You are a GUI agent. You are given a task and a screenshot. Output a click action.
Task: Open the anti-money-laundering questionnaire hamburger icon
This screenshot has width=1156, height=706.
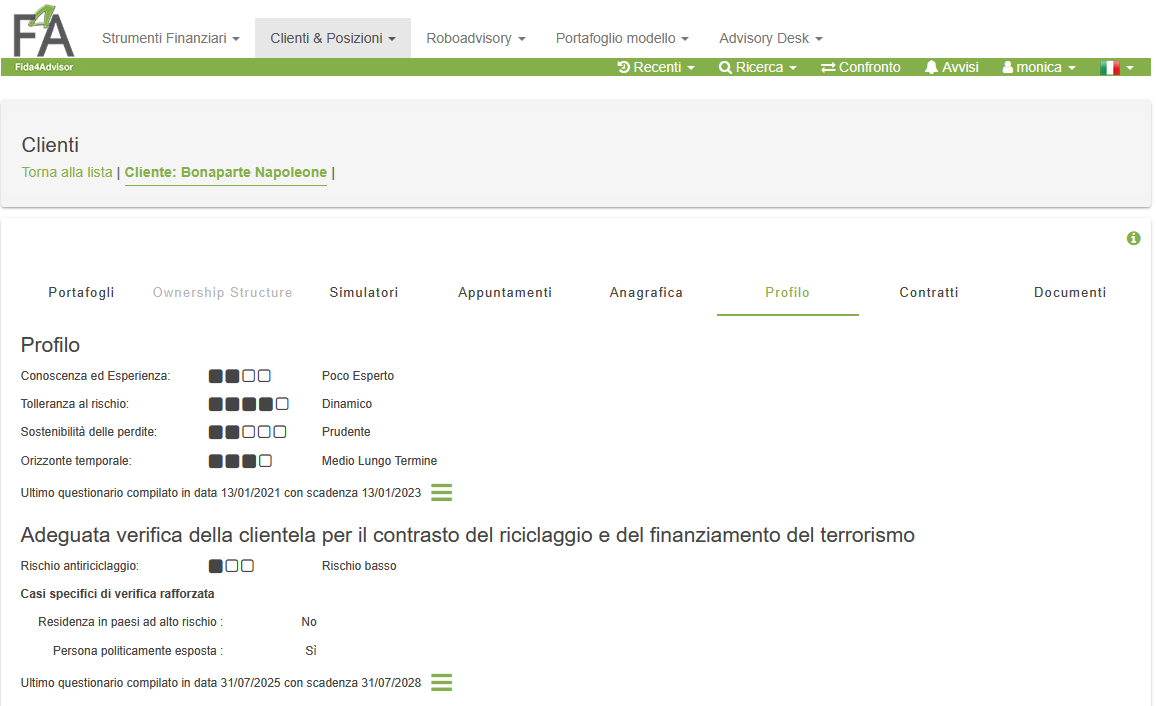(x=442, y=682)
